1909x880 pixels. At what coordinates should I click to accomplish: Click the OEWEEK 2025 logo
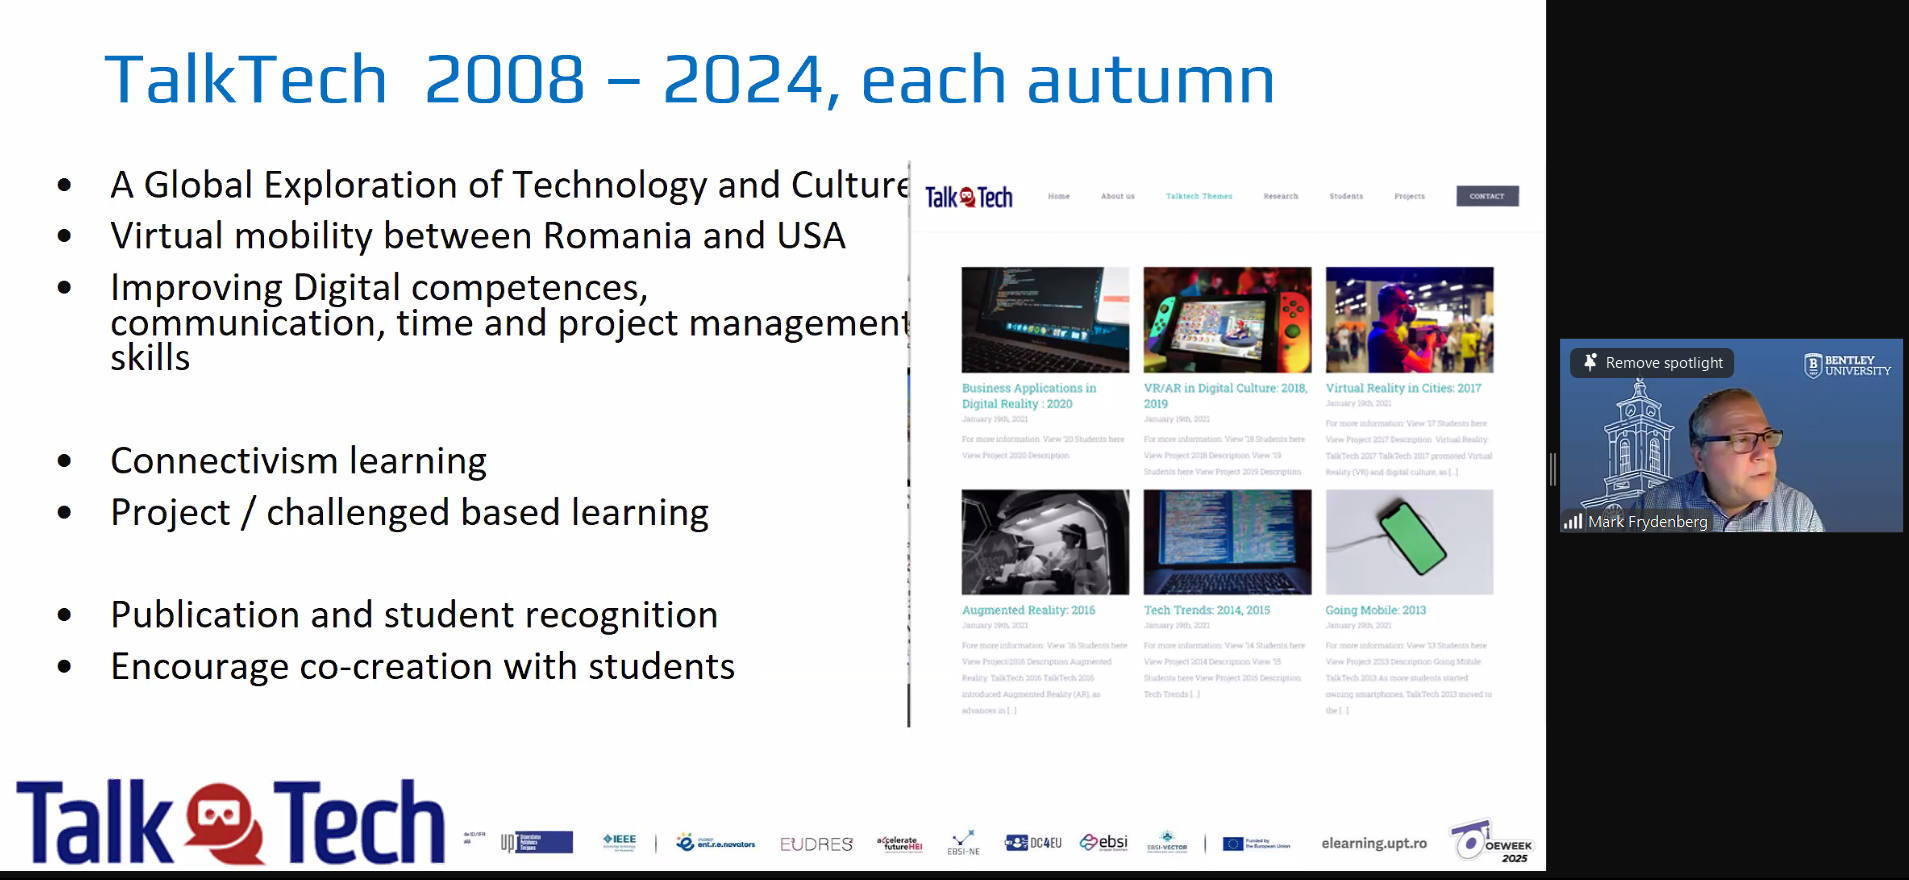tap(1491, 842)
